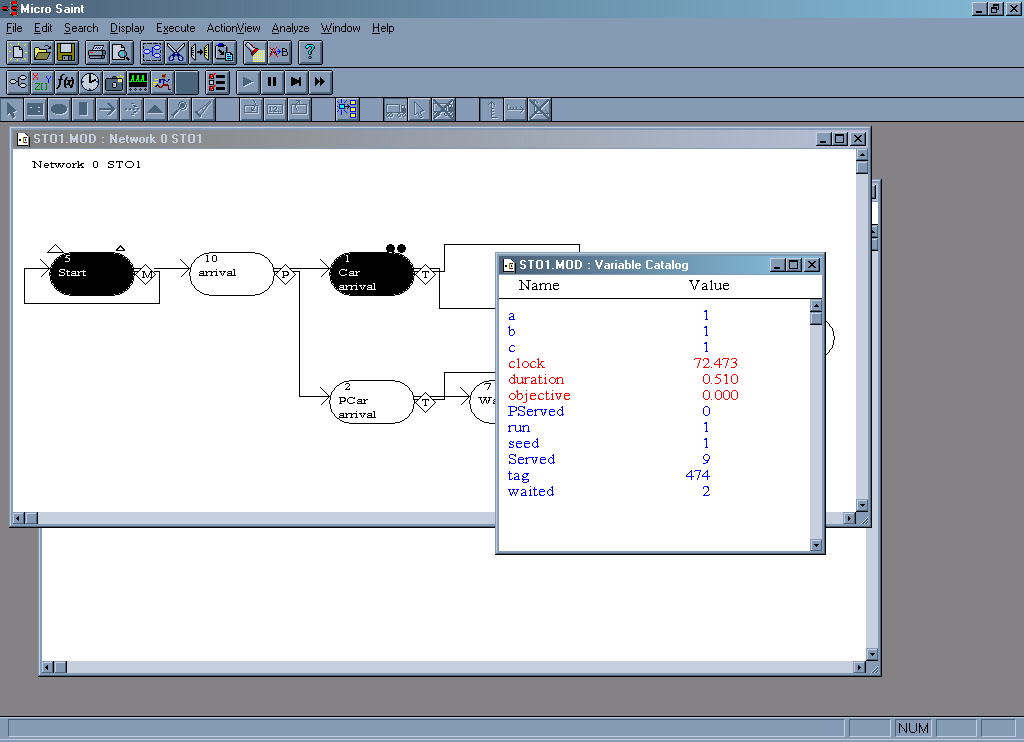
Task: Click the flashlight Find icon
Action: coord(255,52)
